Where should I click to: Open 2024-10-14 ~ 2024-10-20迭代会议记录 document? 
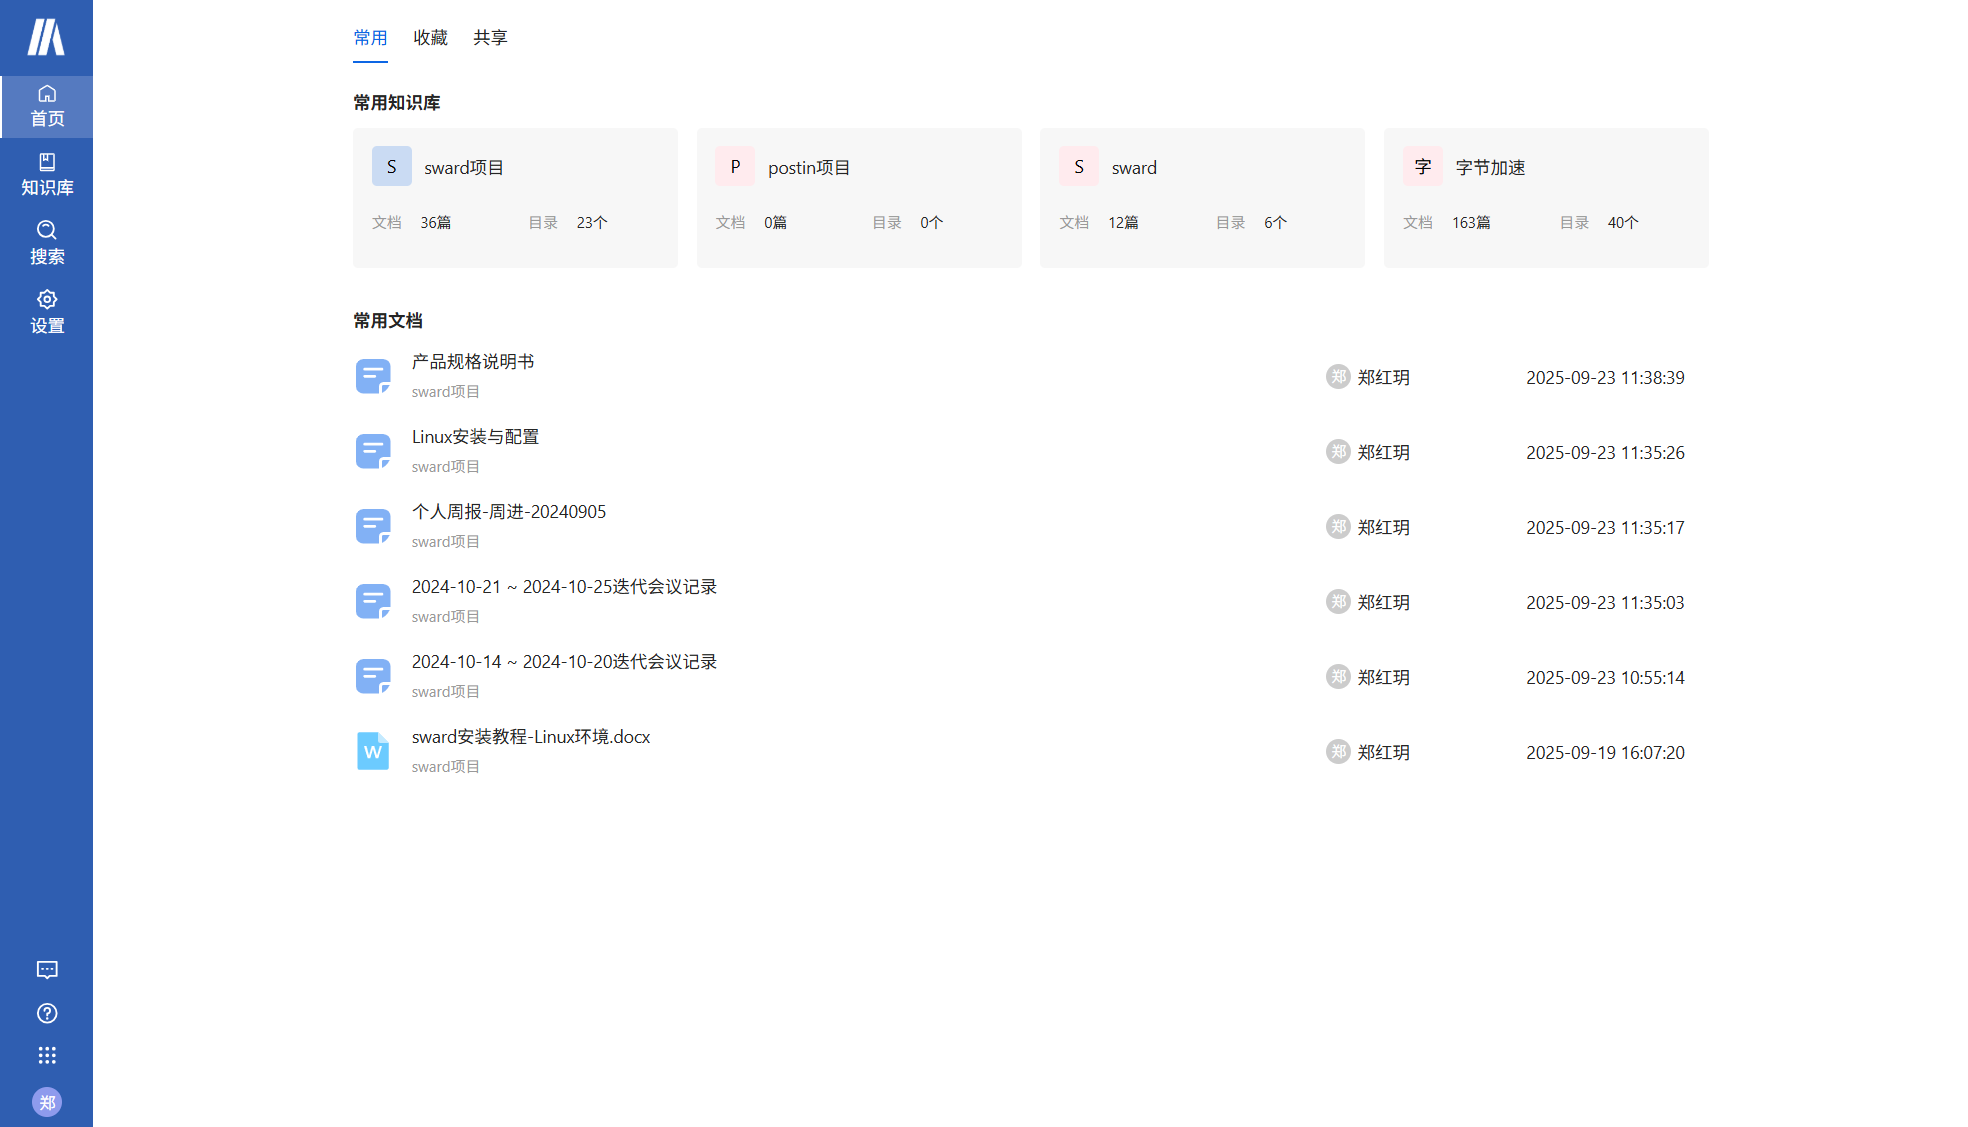click(564, 662)
